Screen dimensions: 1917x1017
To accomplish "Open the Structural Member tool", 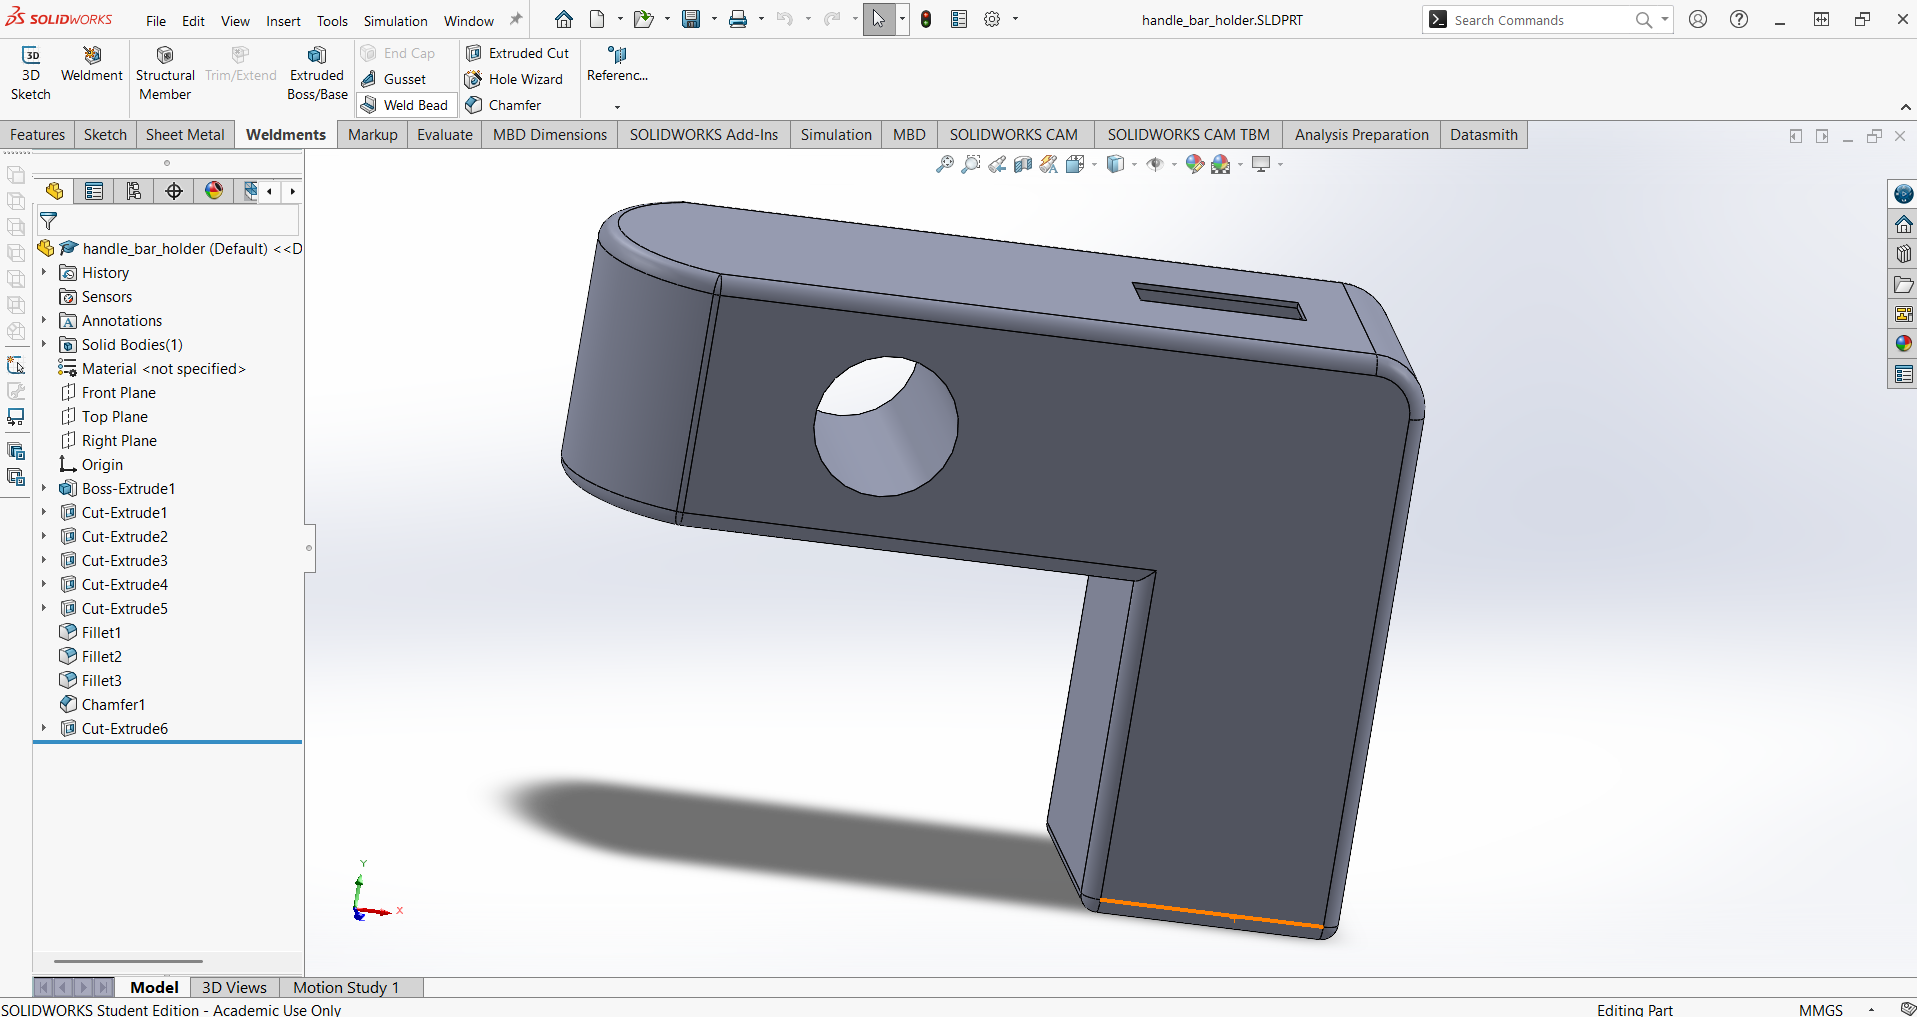I will (x=165, y=73).
